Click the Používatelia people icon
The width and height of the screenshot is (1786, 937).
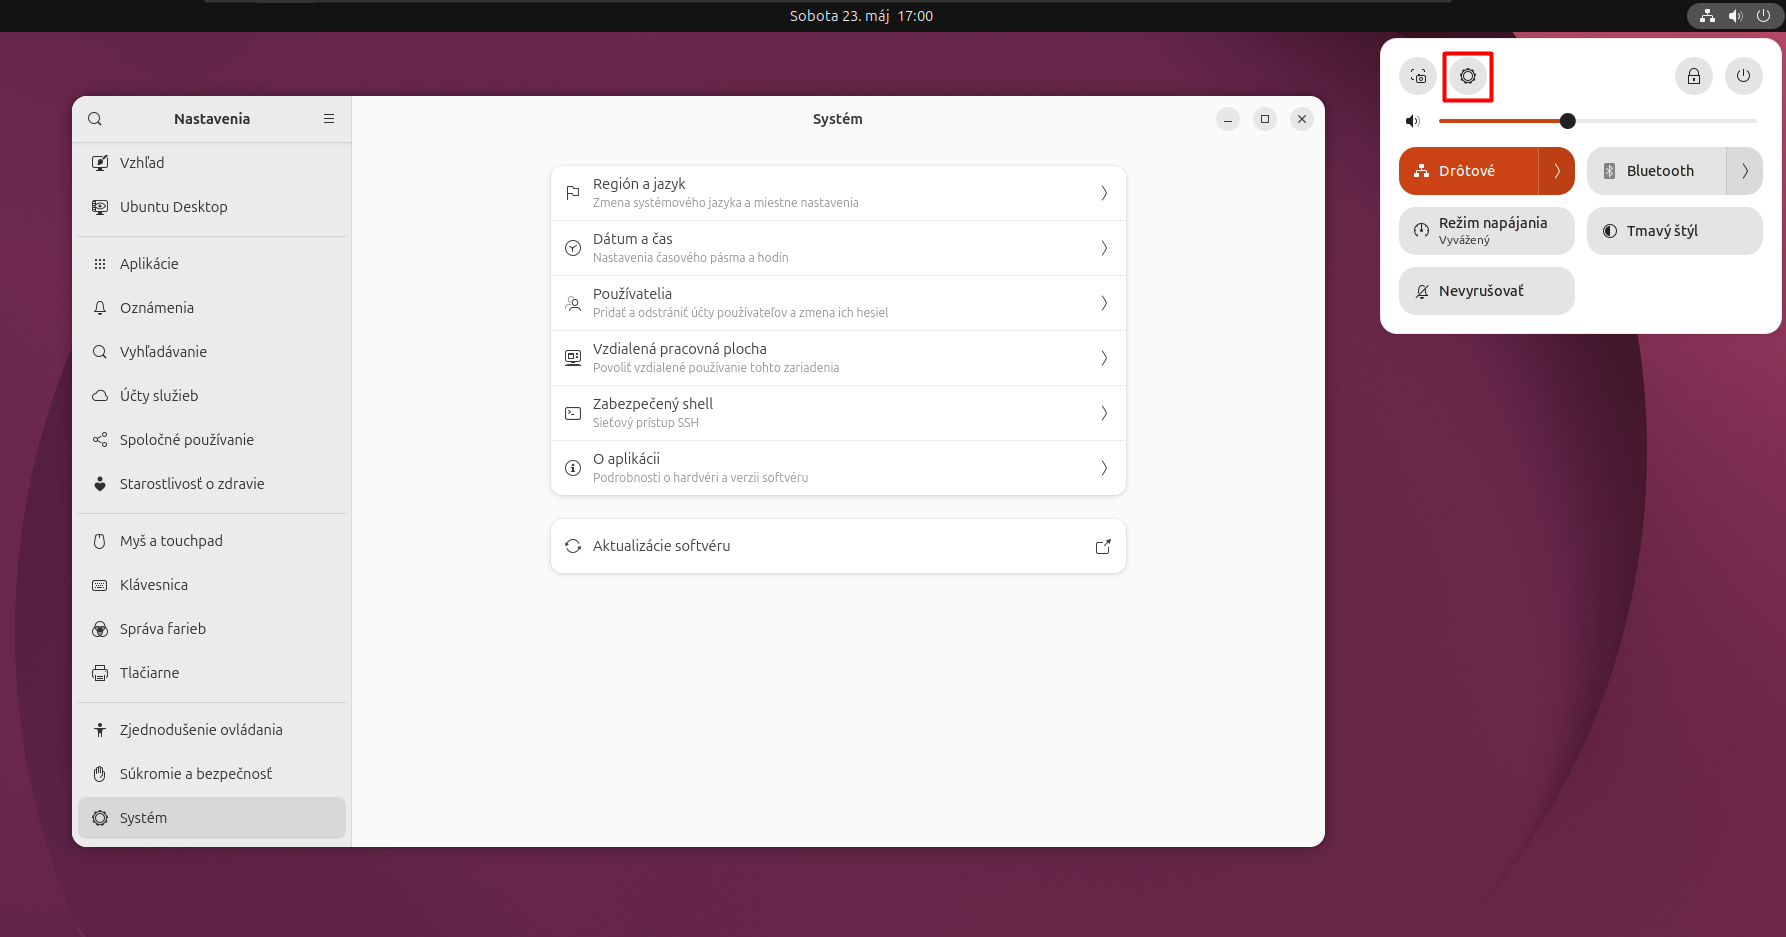[x=573, y=303]
